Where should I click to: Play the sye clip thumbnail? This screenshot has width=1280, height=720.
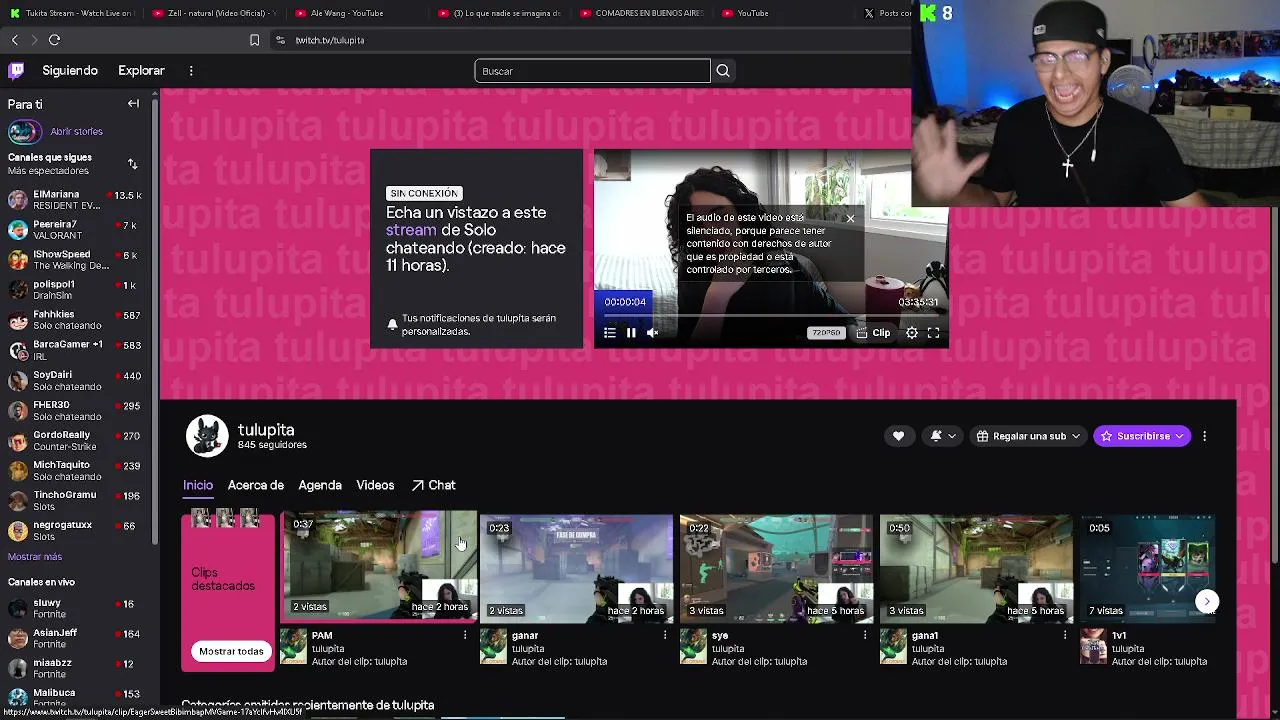(x=777, y=569)
